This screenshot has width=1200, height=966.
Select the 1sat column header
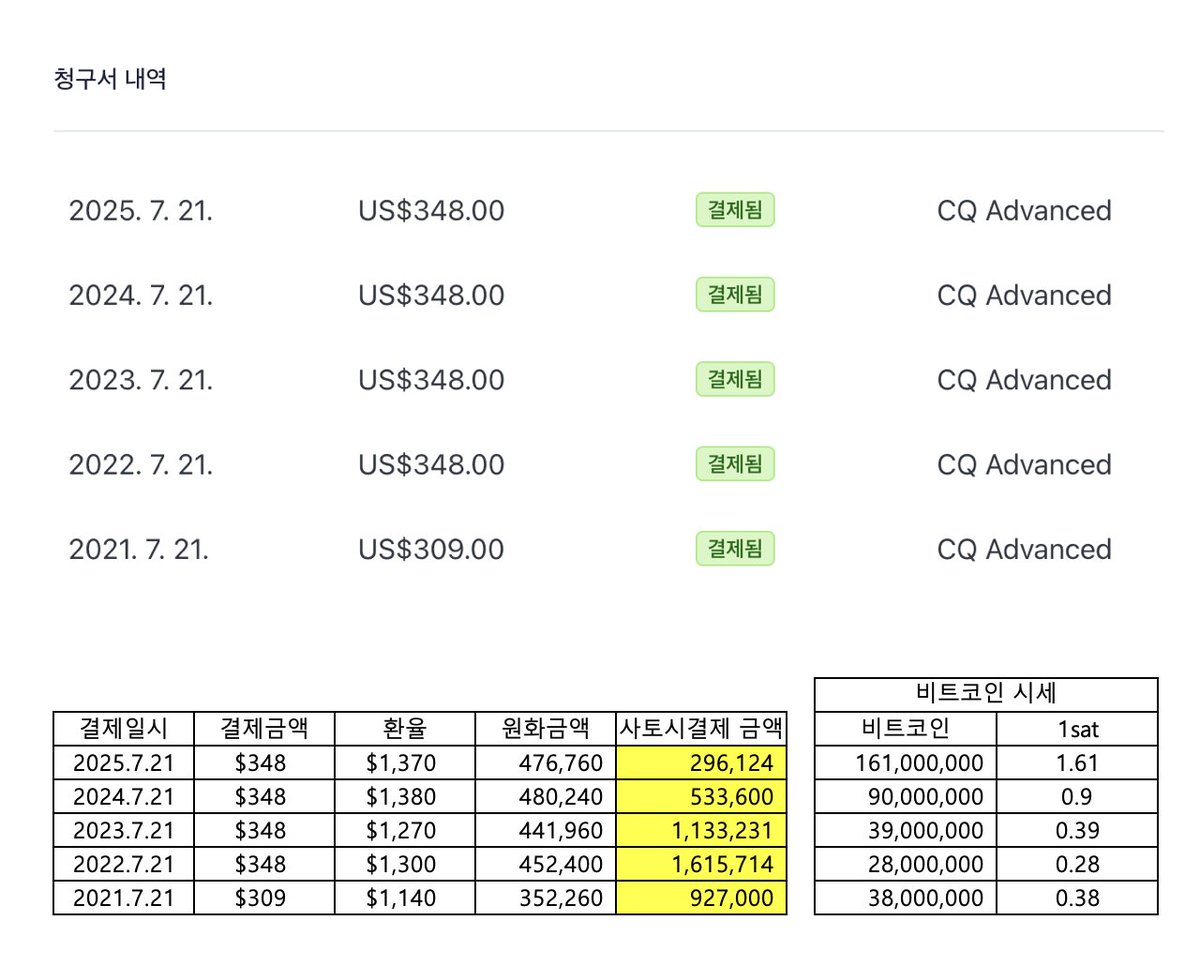click(1078, 728)
